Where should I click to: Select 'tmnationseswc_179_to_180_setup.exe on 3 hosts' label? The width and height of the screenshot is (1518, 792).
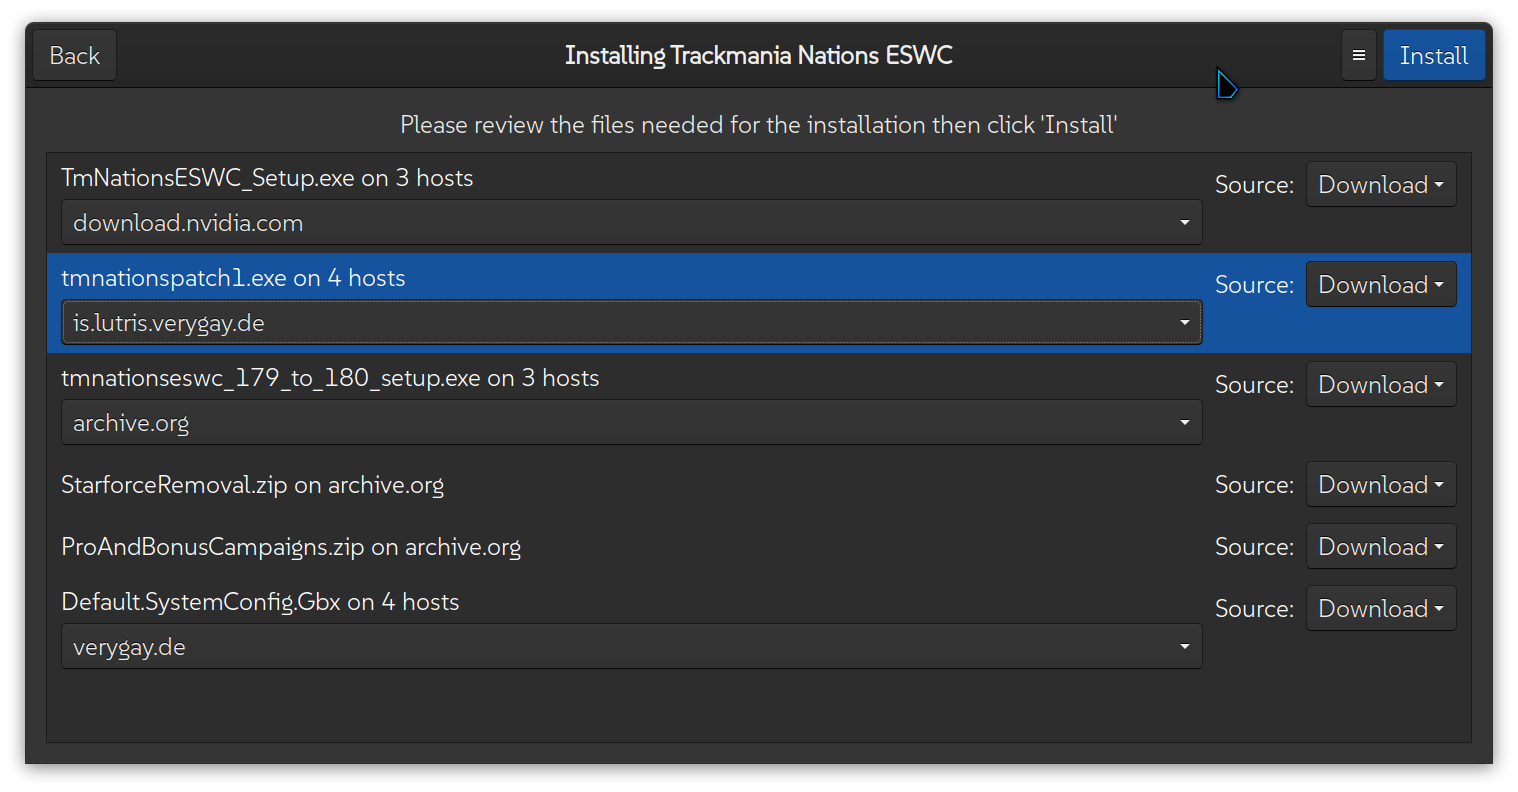click(330, 378)
